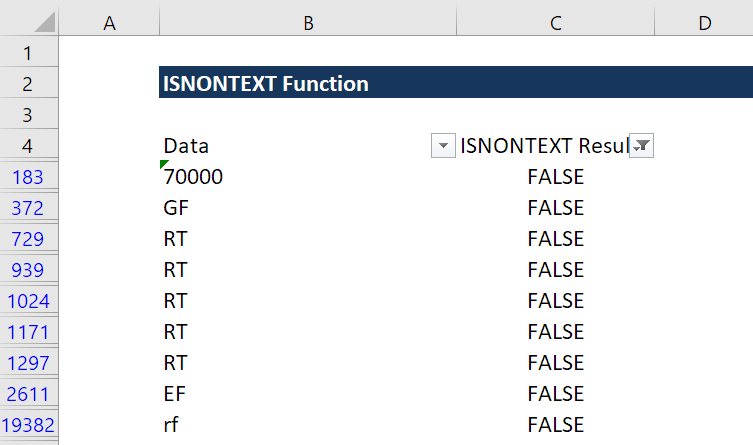Image resolution: width=753 pixels, height=445 pixels.
Task: Select row 2 header
Action: pyautogui.click(x=29, y=84)
